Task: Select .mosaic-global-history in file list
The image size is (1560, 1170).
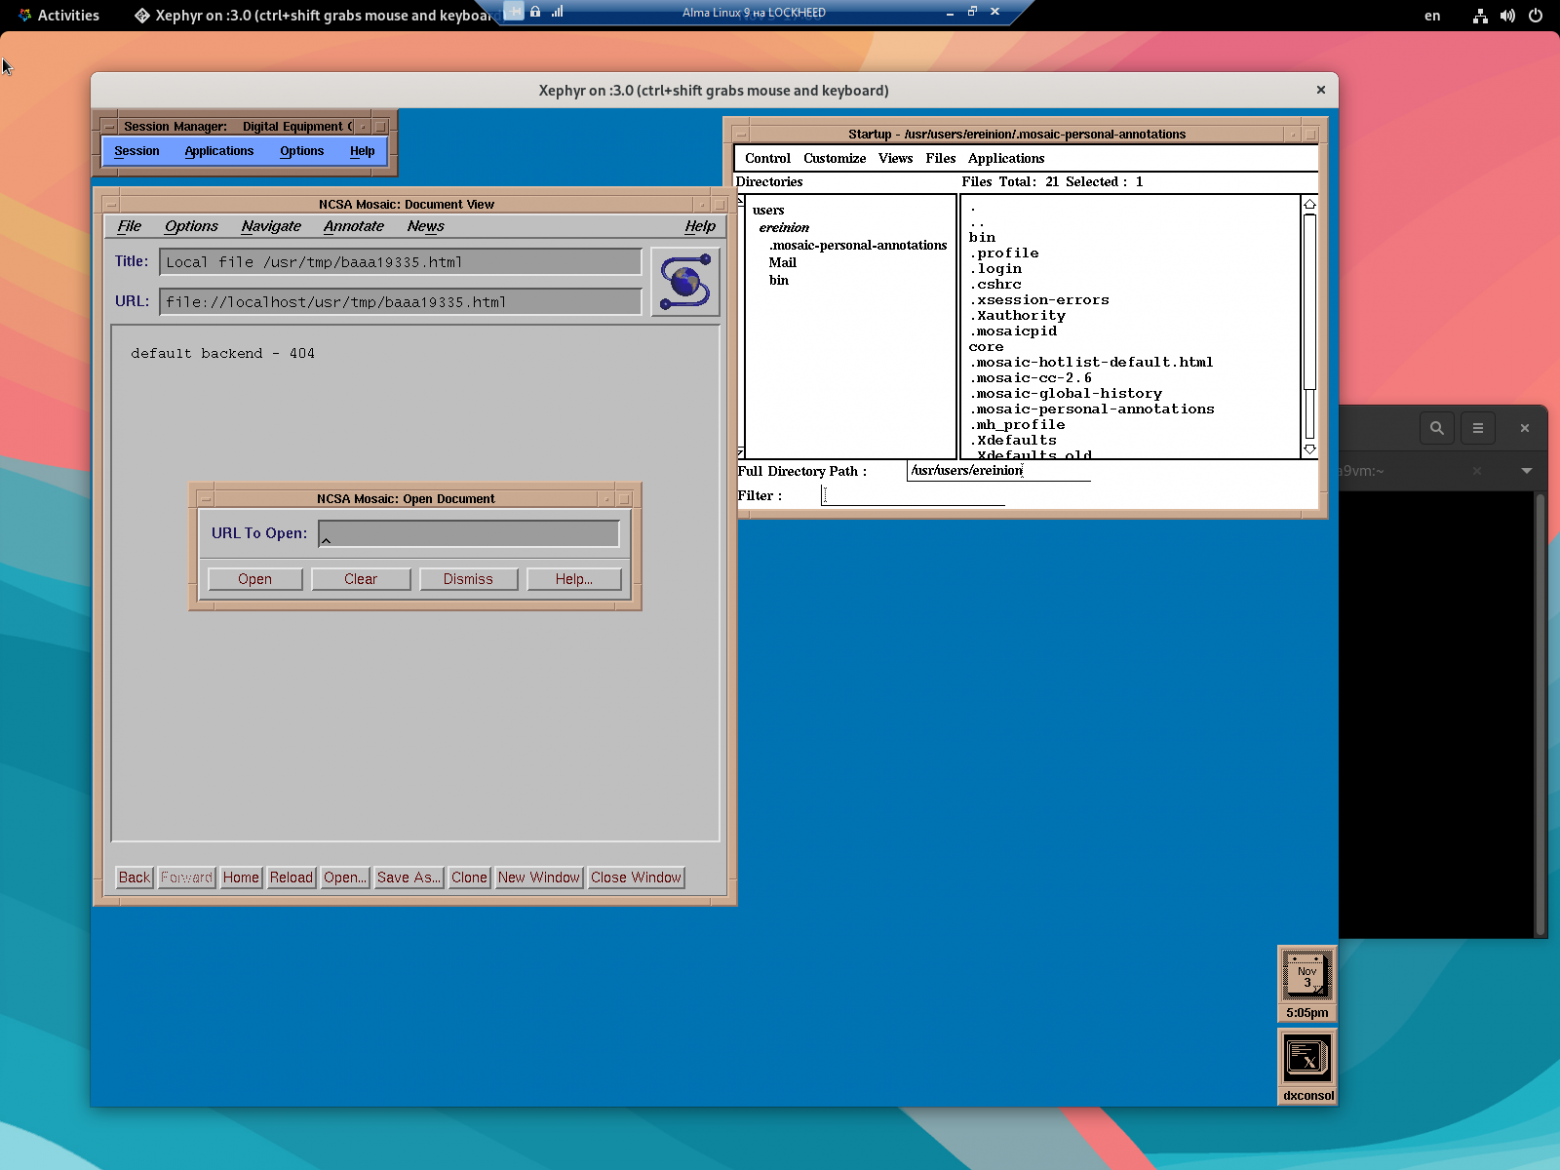Action: coord(1065,393)
